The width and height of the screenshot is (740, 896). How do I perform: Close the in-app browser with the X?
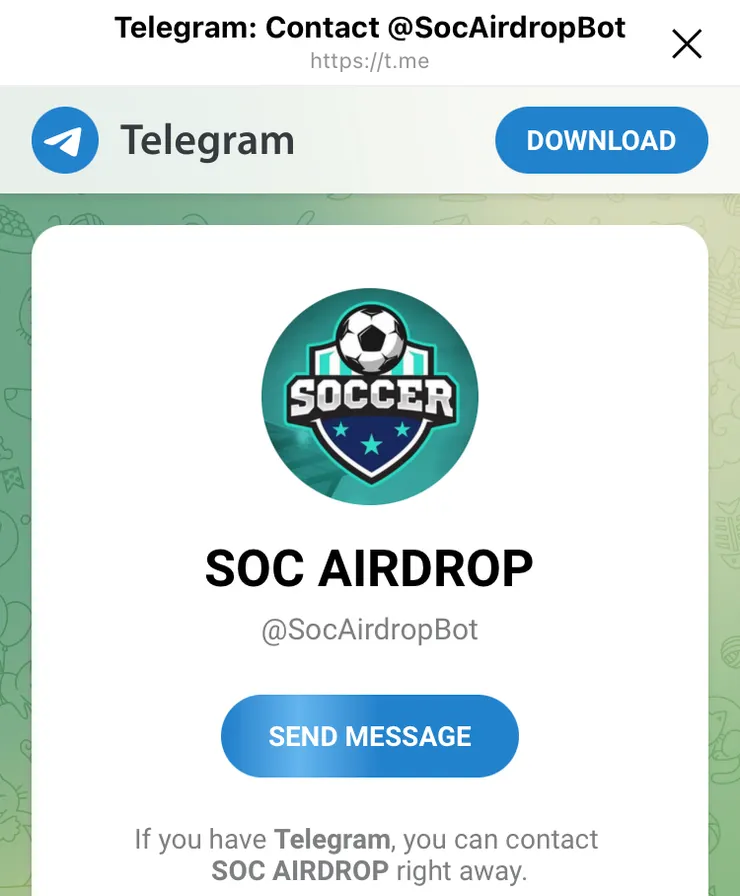[686, 44]
